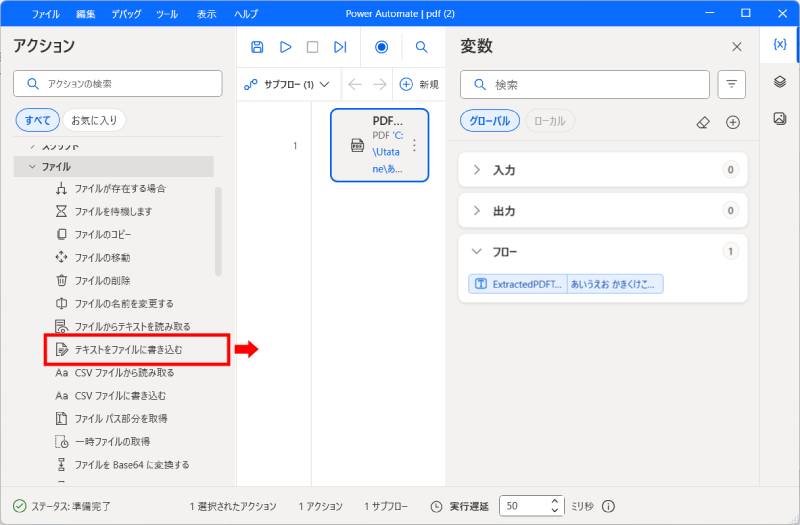Image resolution: width=800 pixels, height=525 pixels.
Task: Open the variables filter button
Action: [732, 84]
